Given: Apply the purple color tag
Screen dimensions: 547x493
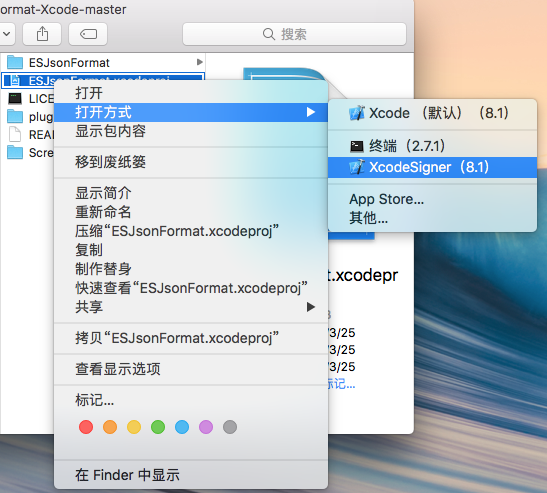Looking at the screenshot, I should (206, 427).
